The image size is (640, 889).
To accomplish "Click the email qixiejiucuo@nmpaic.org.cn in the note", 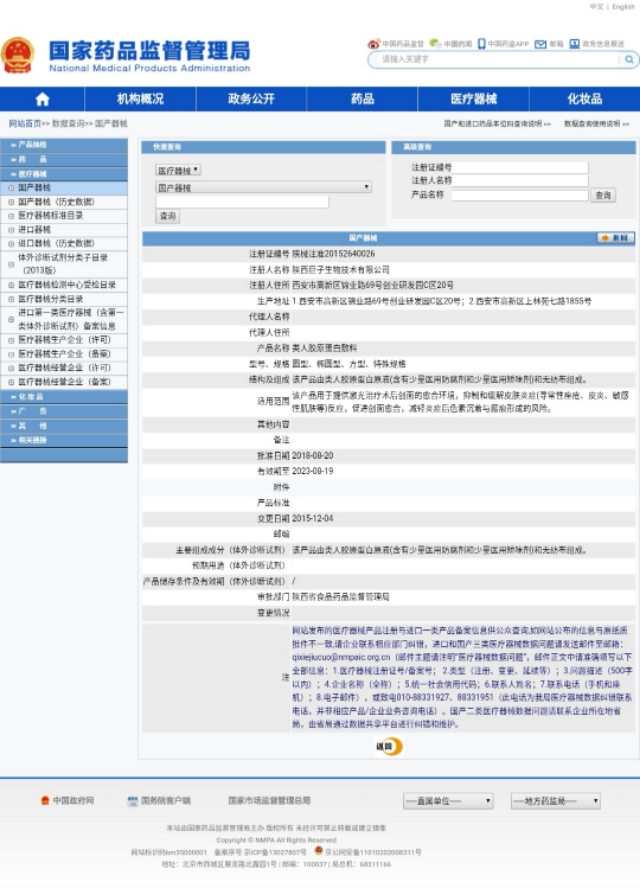I will tap(341, 657).
